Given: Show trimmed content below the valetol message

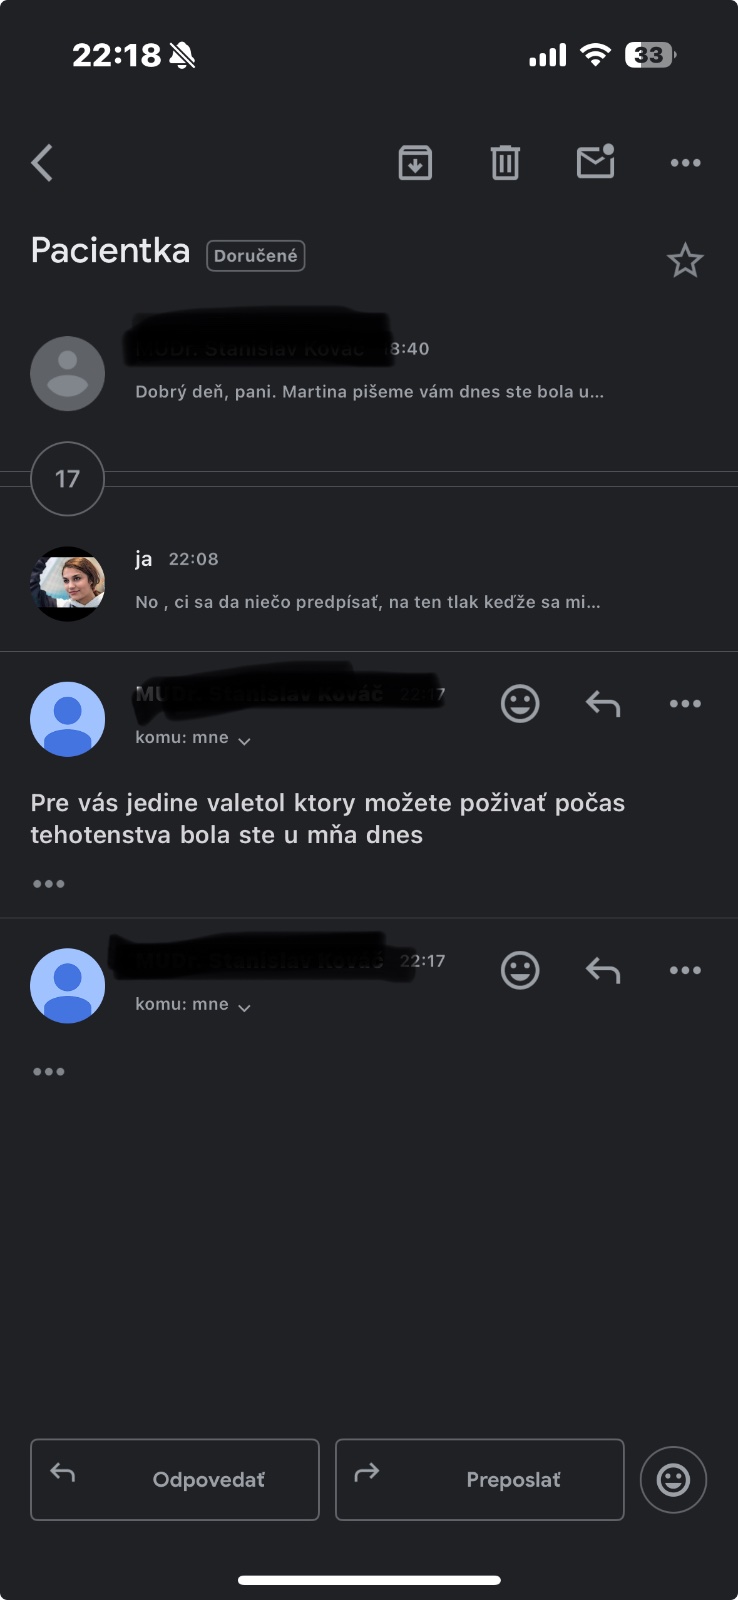Looking at the screenshot, I should [x=48, y=884].
